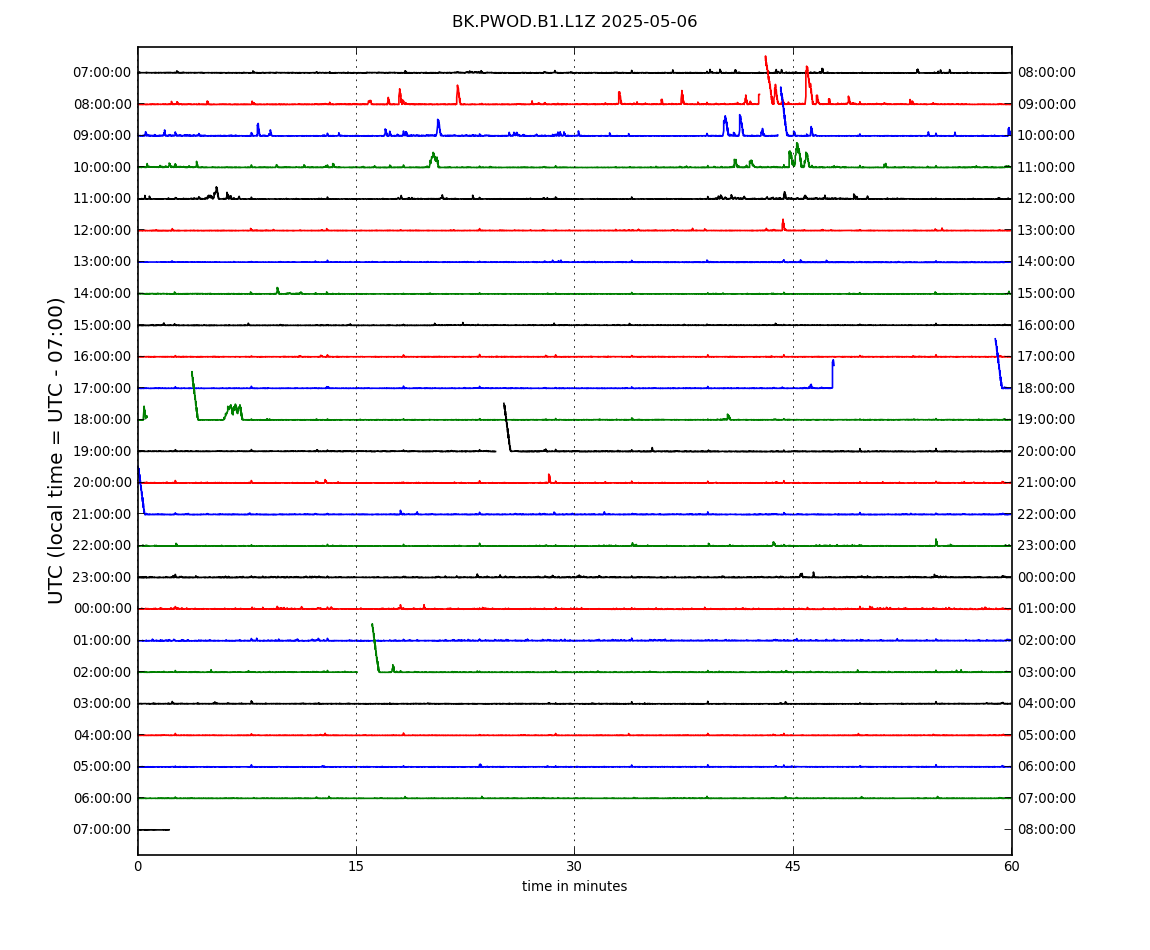
Task: Click the 23:00:00 label on the right axis
Action: (x=1047, y=546)
